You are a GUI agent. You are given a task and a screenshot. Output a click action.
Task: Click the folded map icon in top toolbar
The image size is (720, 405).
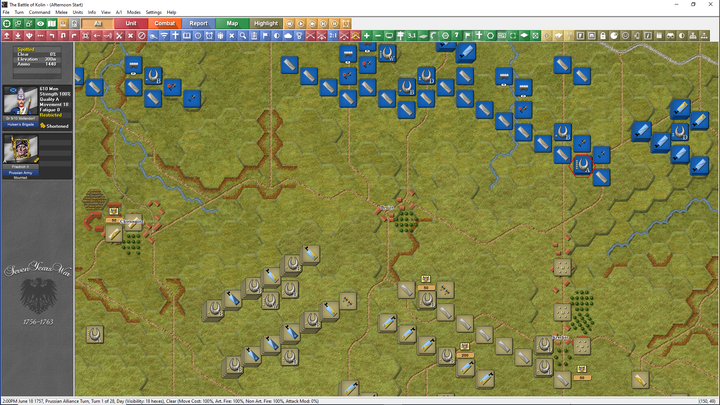[x=51, y=23]
